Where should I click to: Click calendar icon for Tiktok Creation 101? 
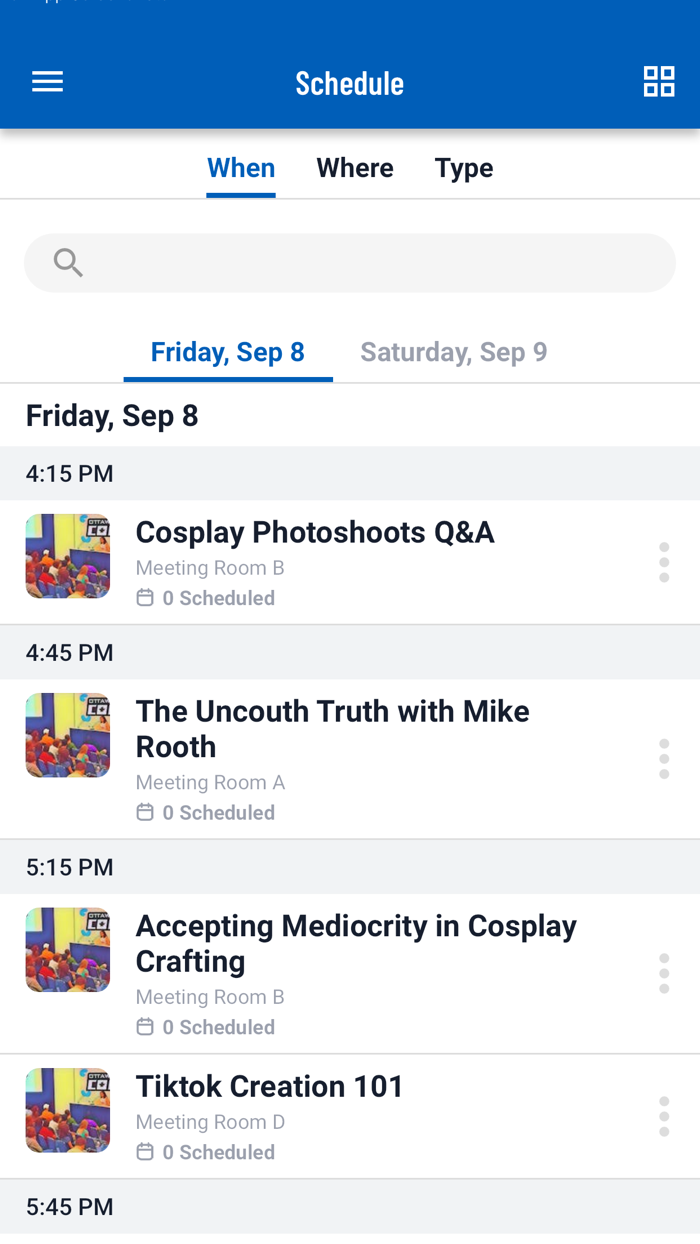pos(144,1152)
